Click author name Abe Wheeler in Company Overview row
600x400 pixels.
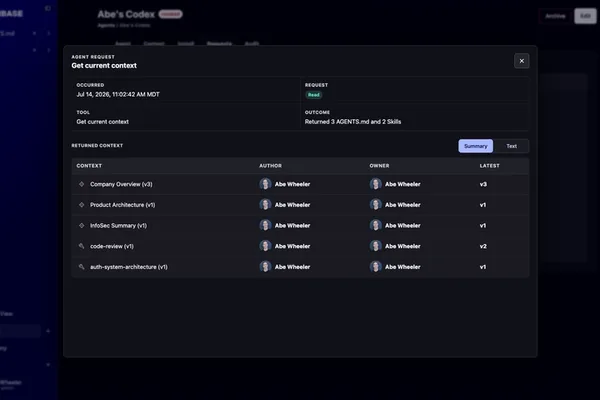292,184
